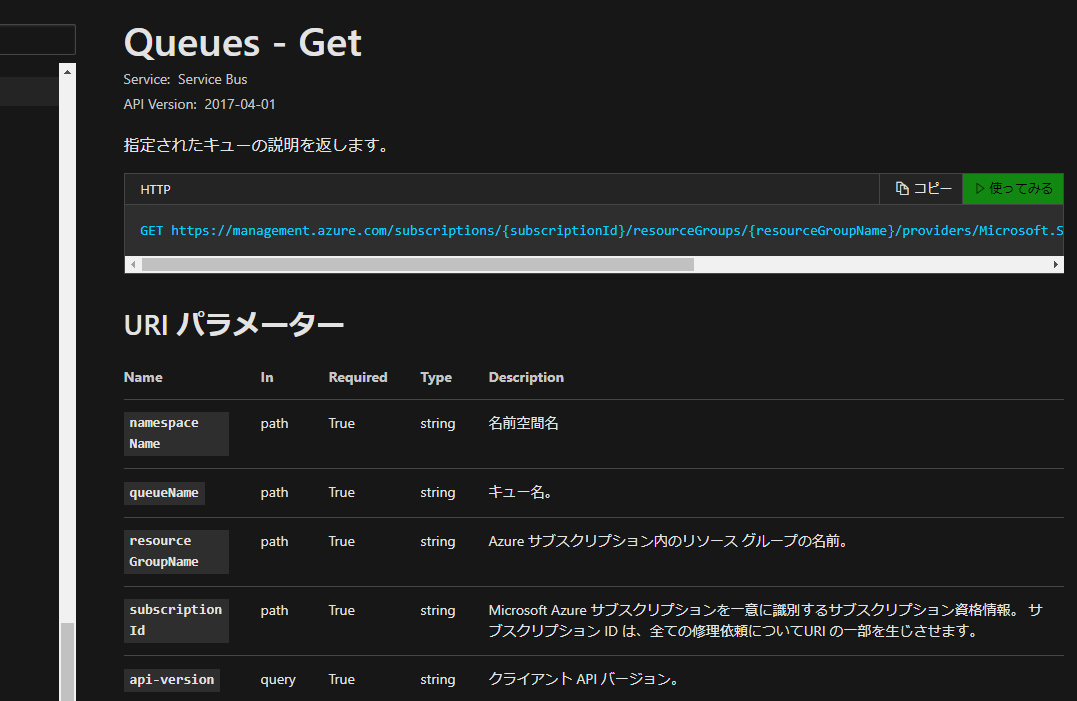Click 'path' in the queueName row
The height and width of the screenshot is (701, 1077).
[274, 493]
